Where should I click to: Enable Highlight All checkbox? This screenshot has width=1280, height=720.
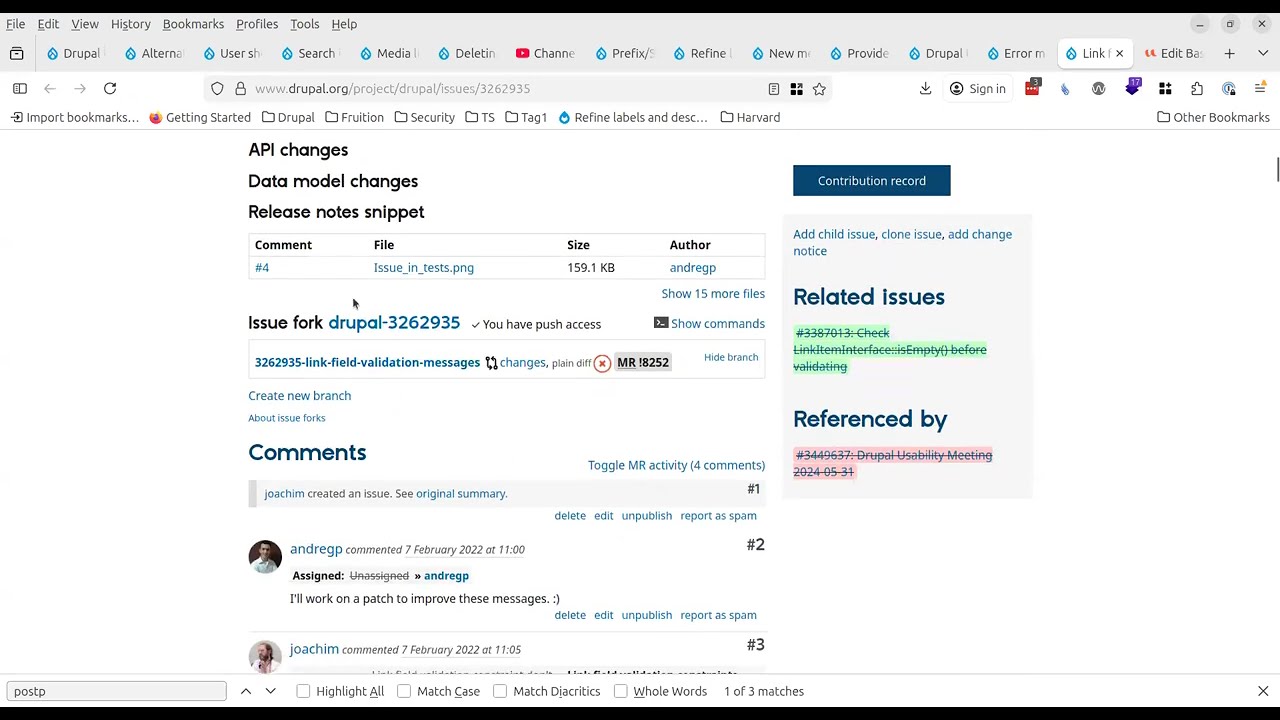click(303, 691)
